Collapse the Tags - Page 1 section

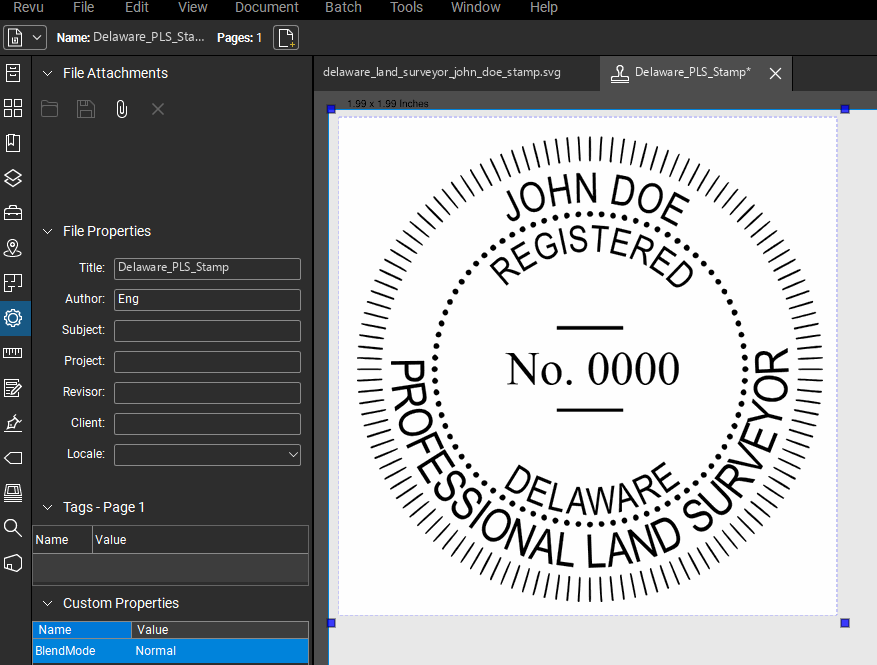pyautogui.click(x=48, y=507)
